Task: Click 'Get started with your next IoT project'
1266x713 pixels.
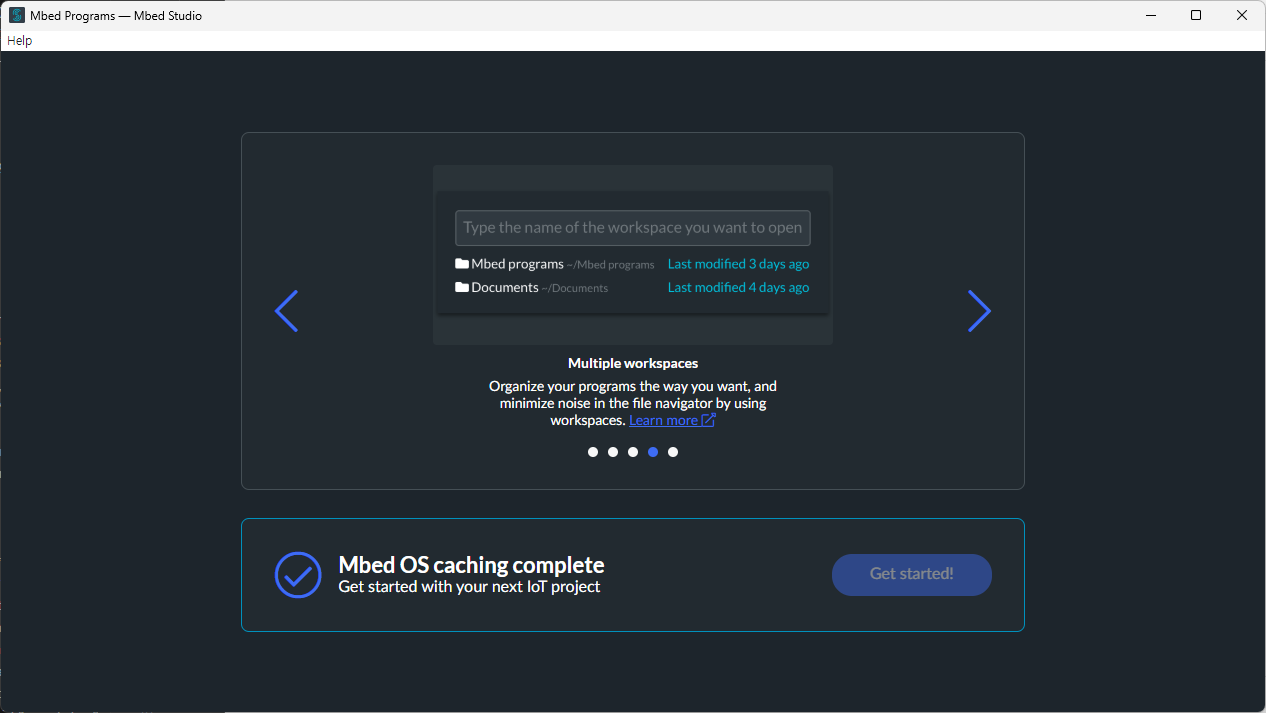Action: pos(470,587)
